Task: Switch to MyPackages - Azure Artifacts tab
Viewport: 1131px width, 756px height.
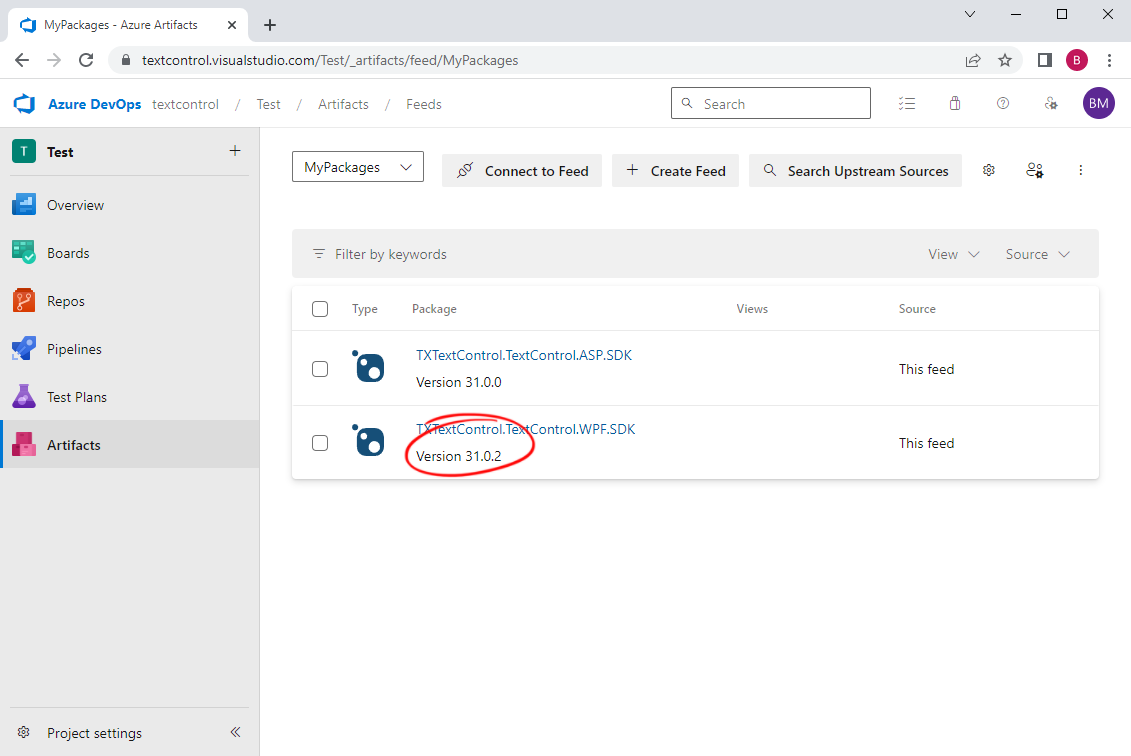Action: click(128, 25)
